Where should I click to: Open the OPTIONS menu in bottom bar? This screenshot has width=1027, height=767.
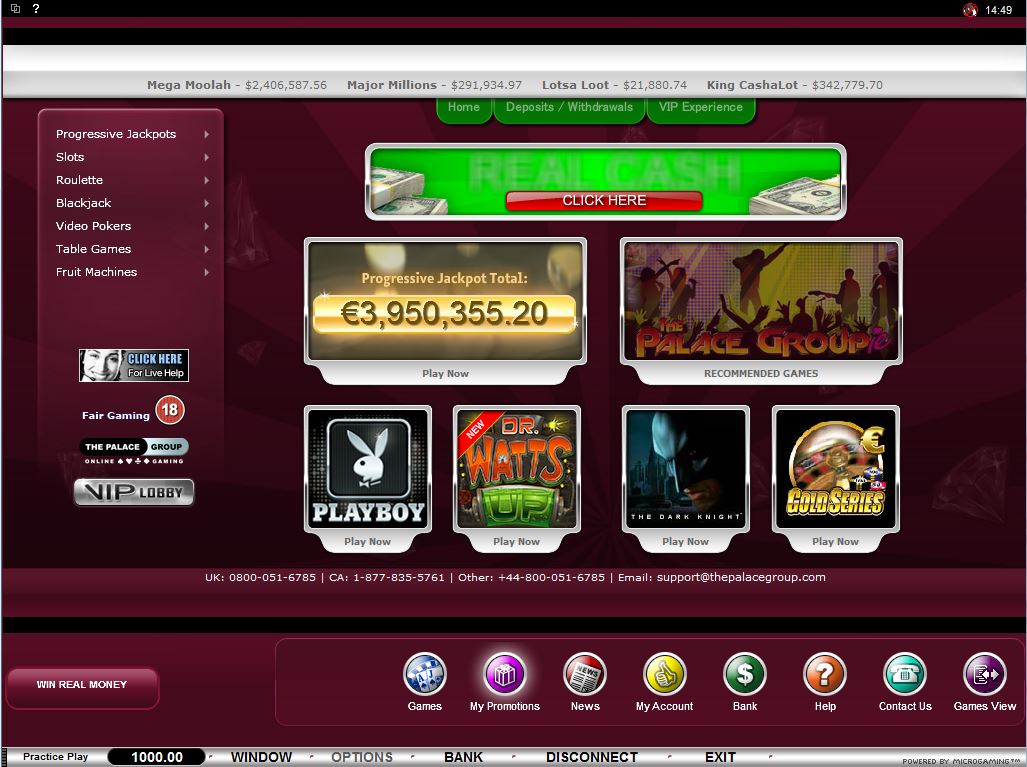pyautogui.click(x=362, y=757)
